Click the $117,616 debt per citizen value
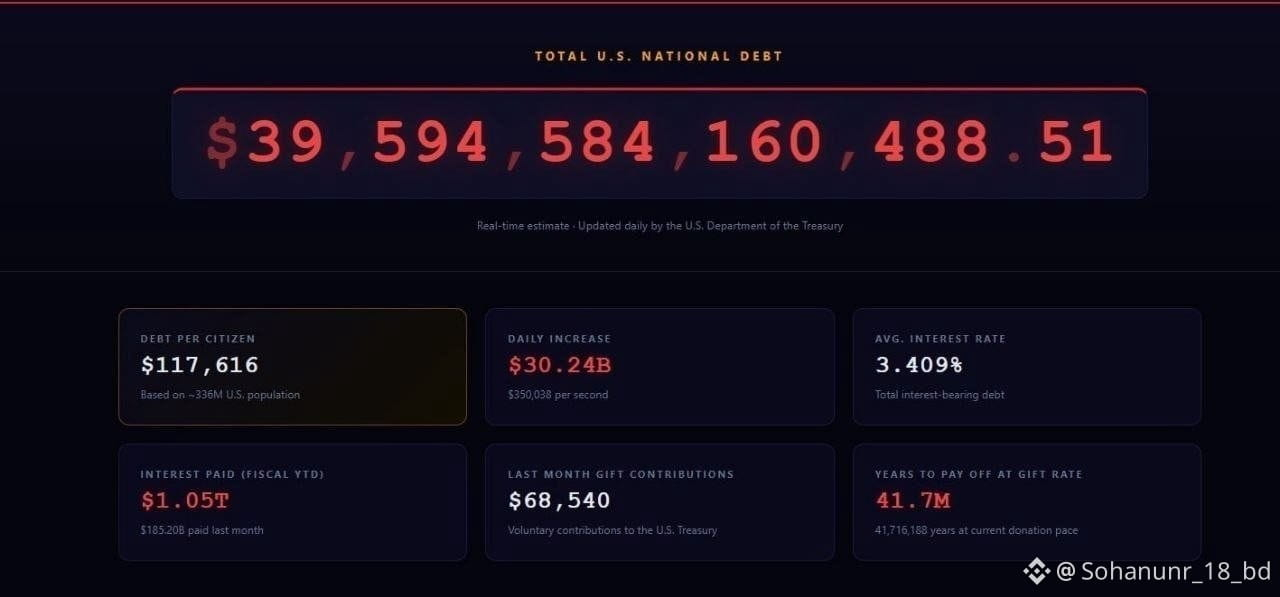1280x597 pixels. pyautogui.click(x=200, y=365)
